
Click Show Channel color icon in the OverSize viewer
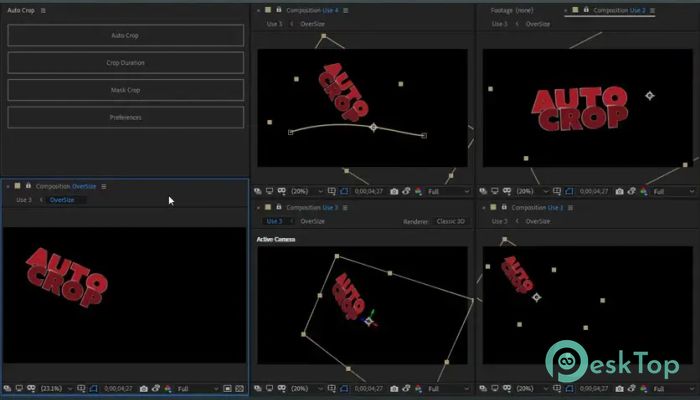tap(168, 389)
